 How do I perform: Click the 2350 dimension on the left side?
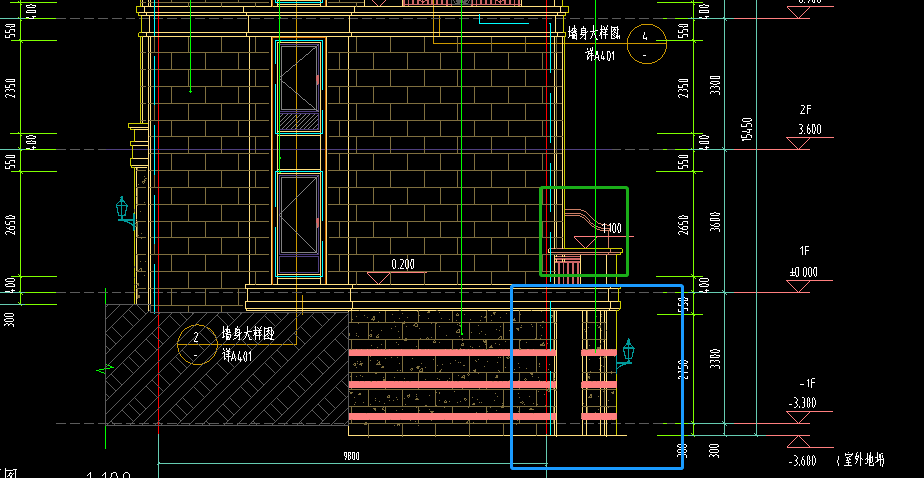[x=11, y=87]
